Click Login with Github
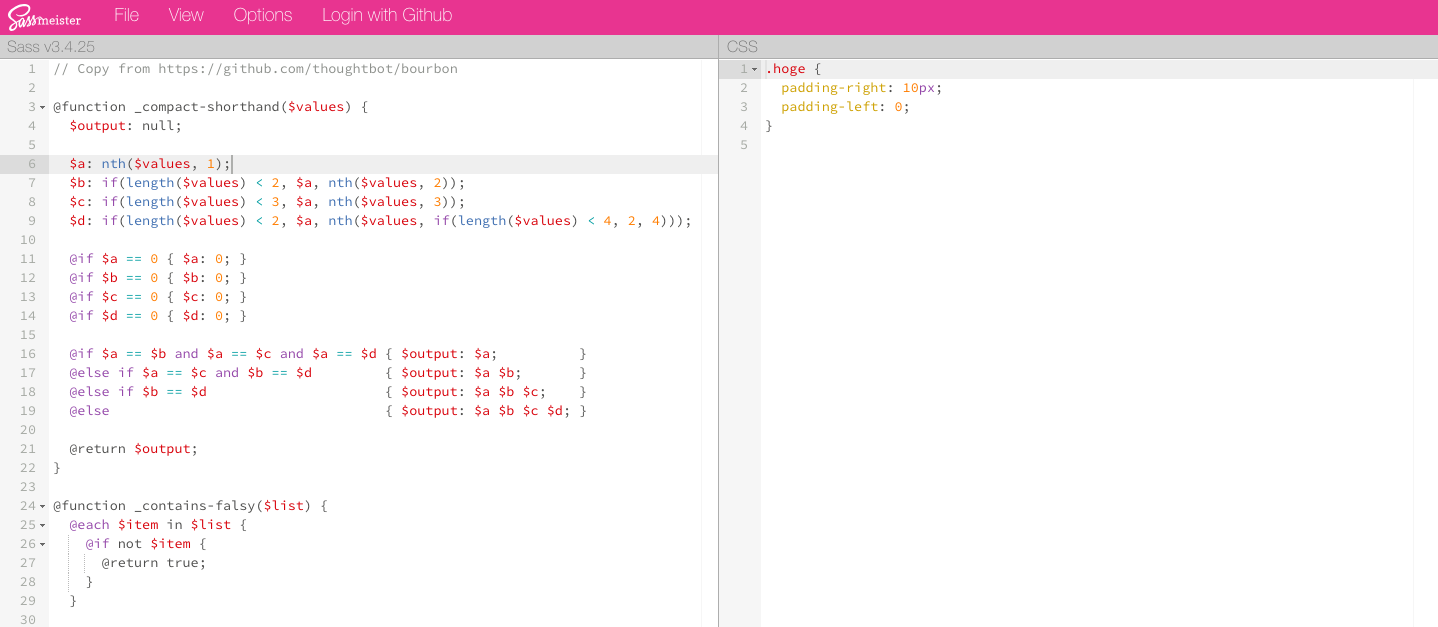The image size is (1438, 627). [x=387, y=15]
